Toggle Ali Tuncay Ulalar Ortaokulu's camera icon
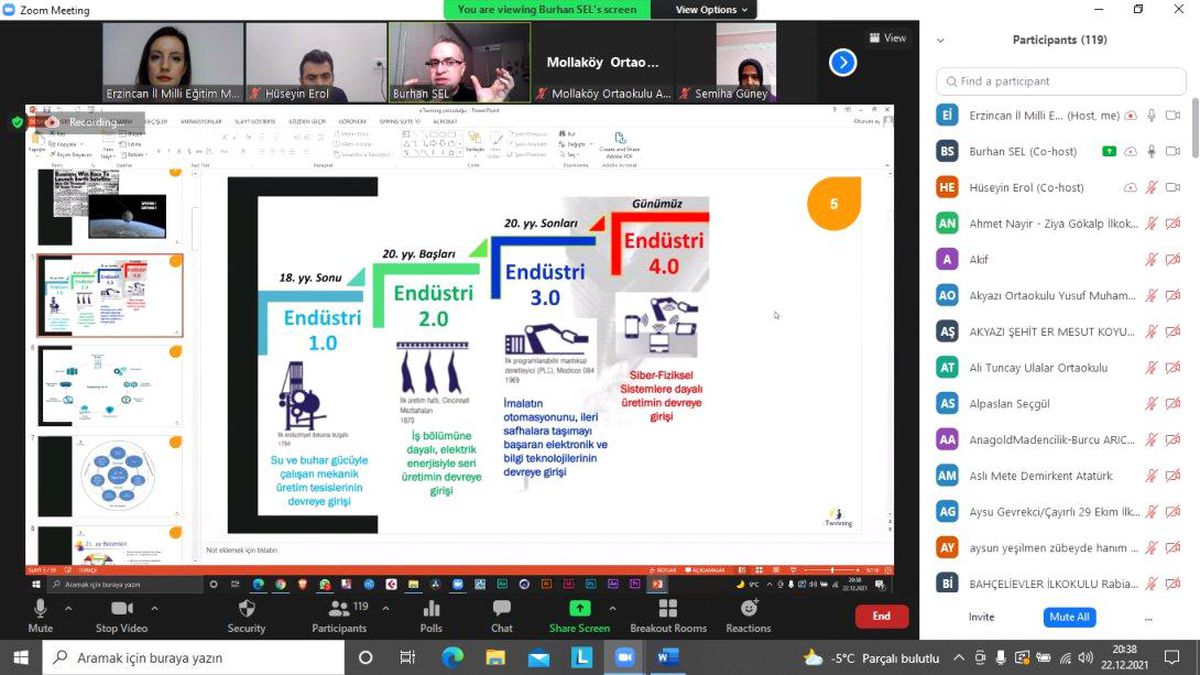 (1173, 367)
